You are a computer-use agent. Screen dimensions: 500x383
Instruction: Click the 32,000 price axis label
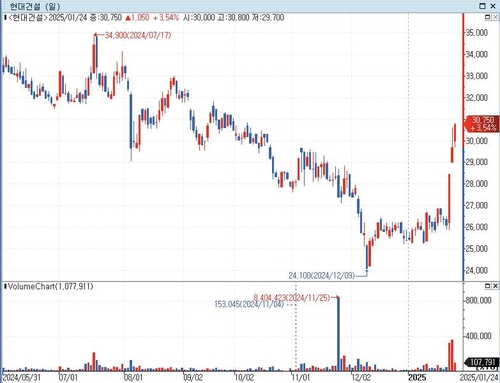[476, 98]
